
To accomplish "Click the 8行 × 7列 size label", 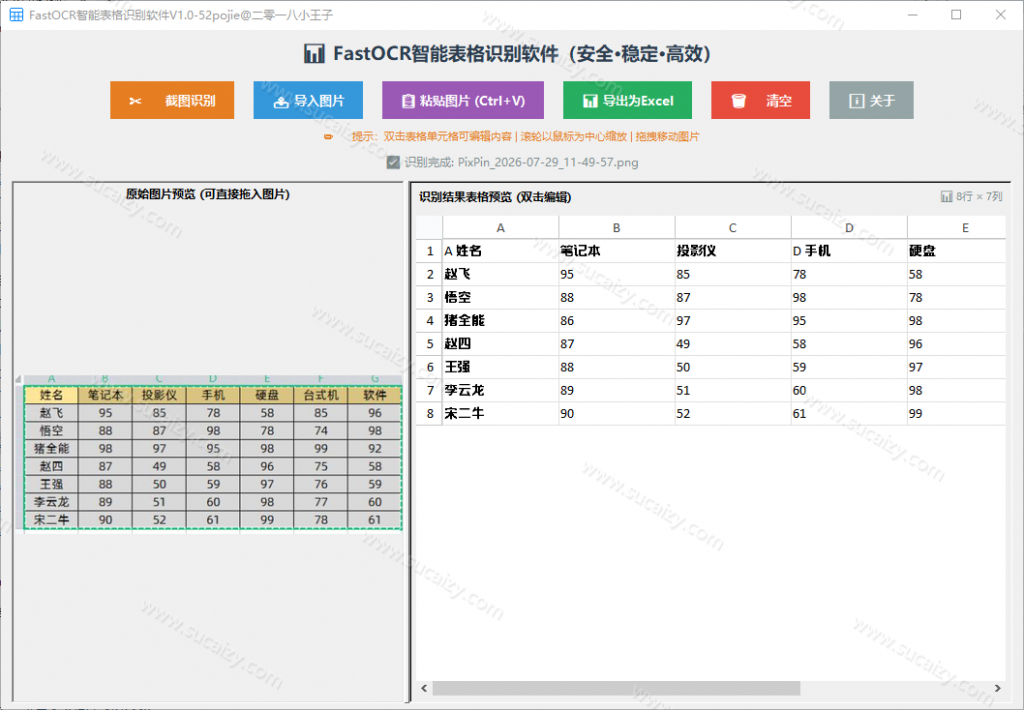I will coord(978,196).
